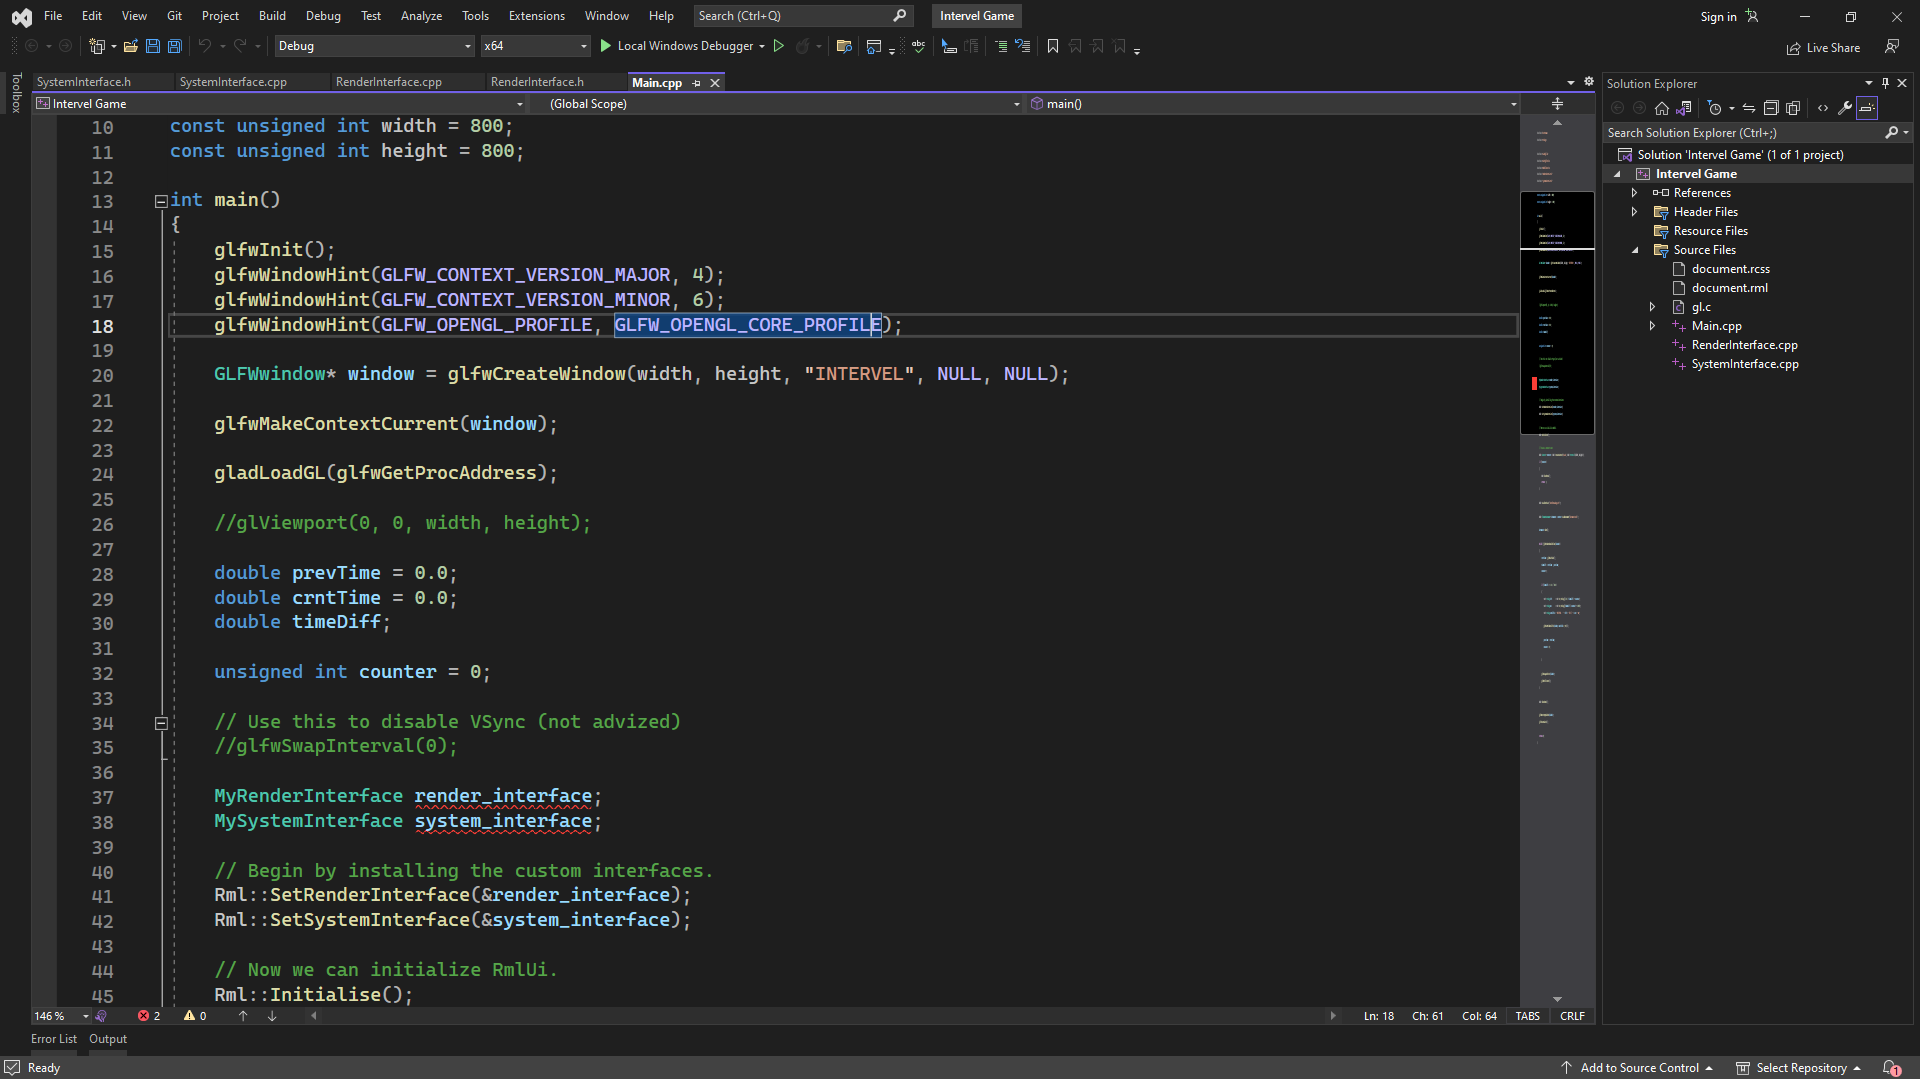Switch to the RenderInterface.cpp tab
Image resolution: width=1920 pixels, height=1079 pixels.
pyautogui.click(x=389, y=82)
